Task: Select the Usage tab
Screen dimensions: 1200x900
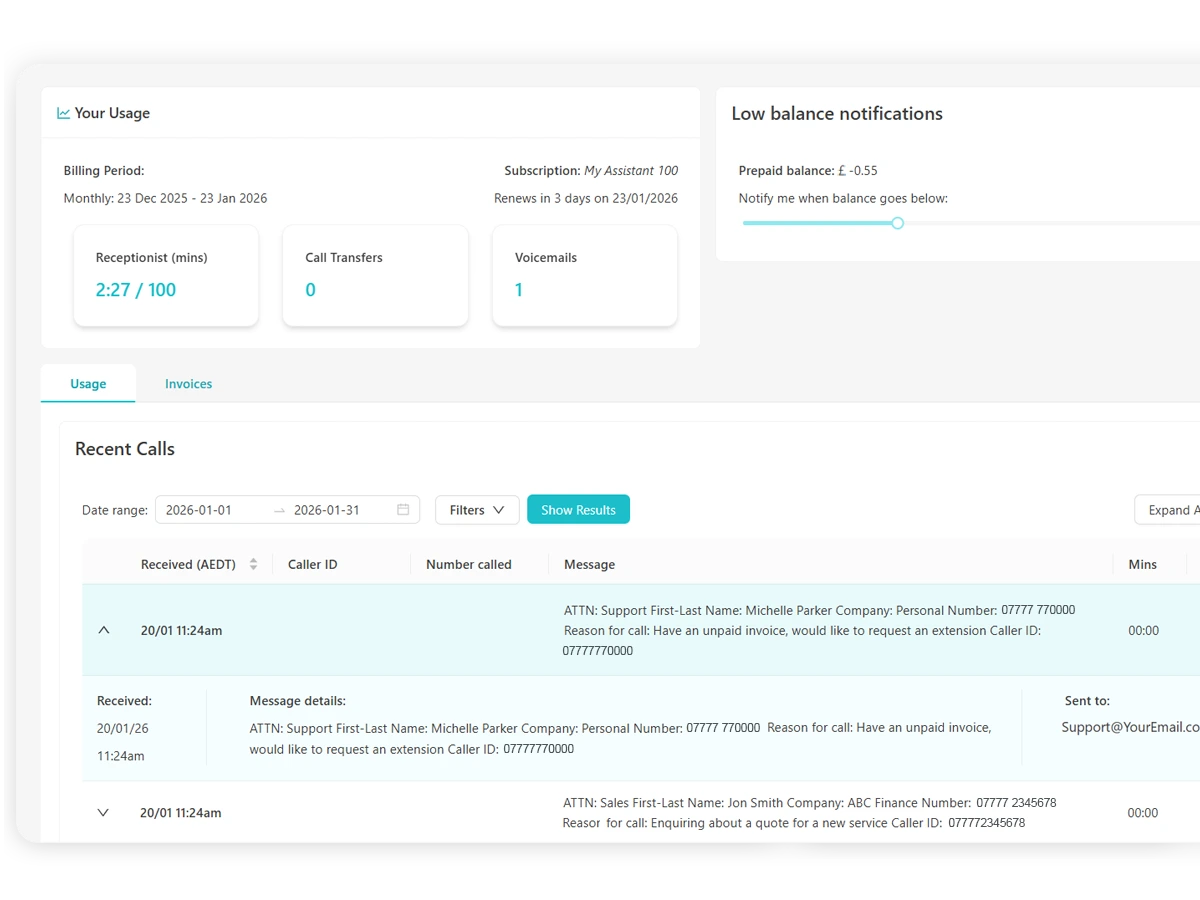Action: pyautogui.click(x=88, y=384)
